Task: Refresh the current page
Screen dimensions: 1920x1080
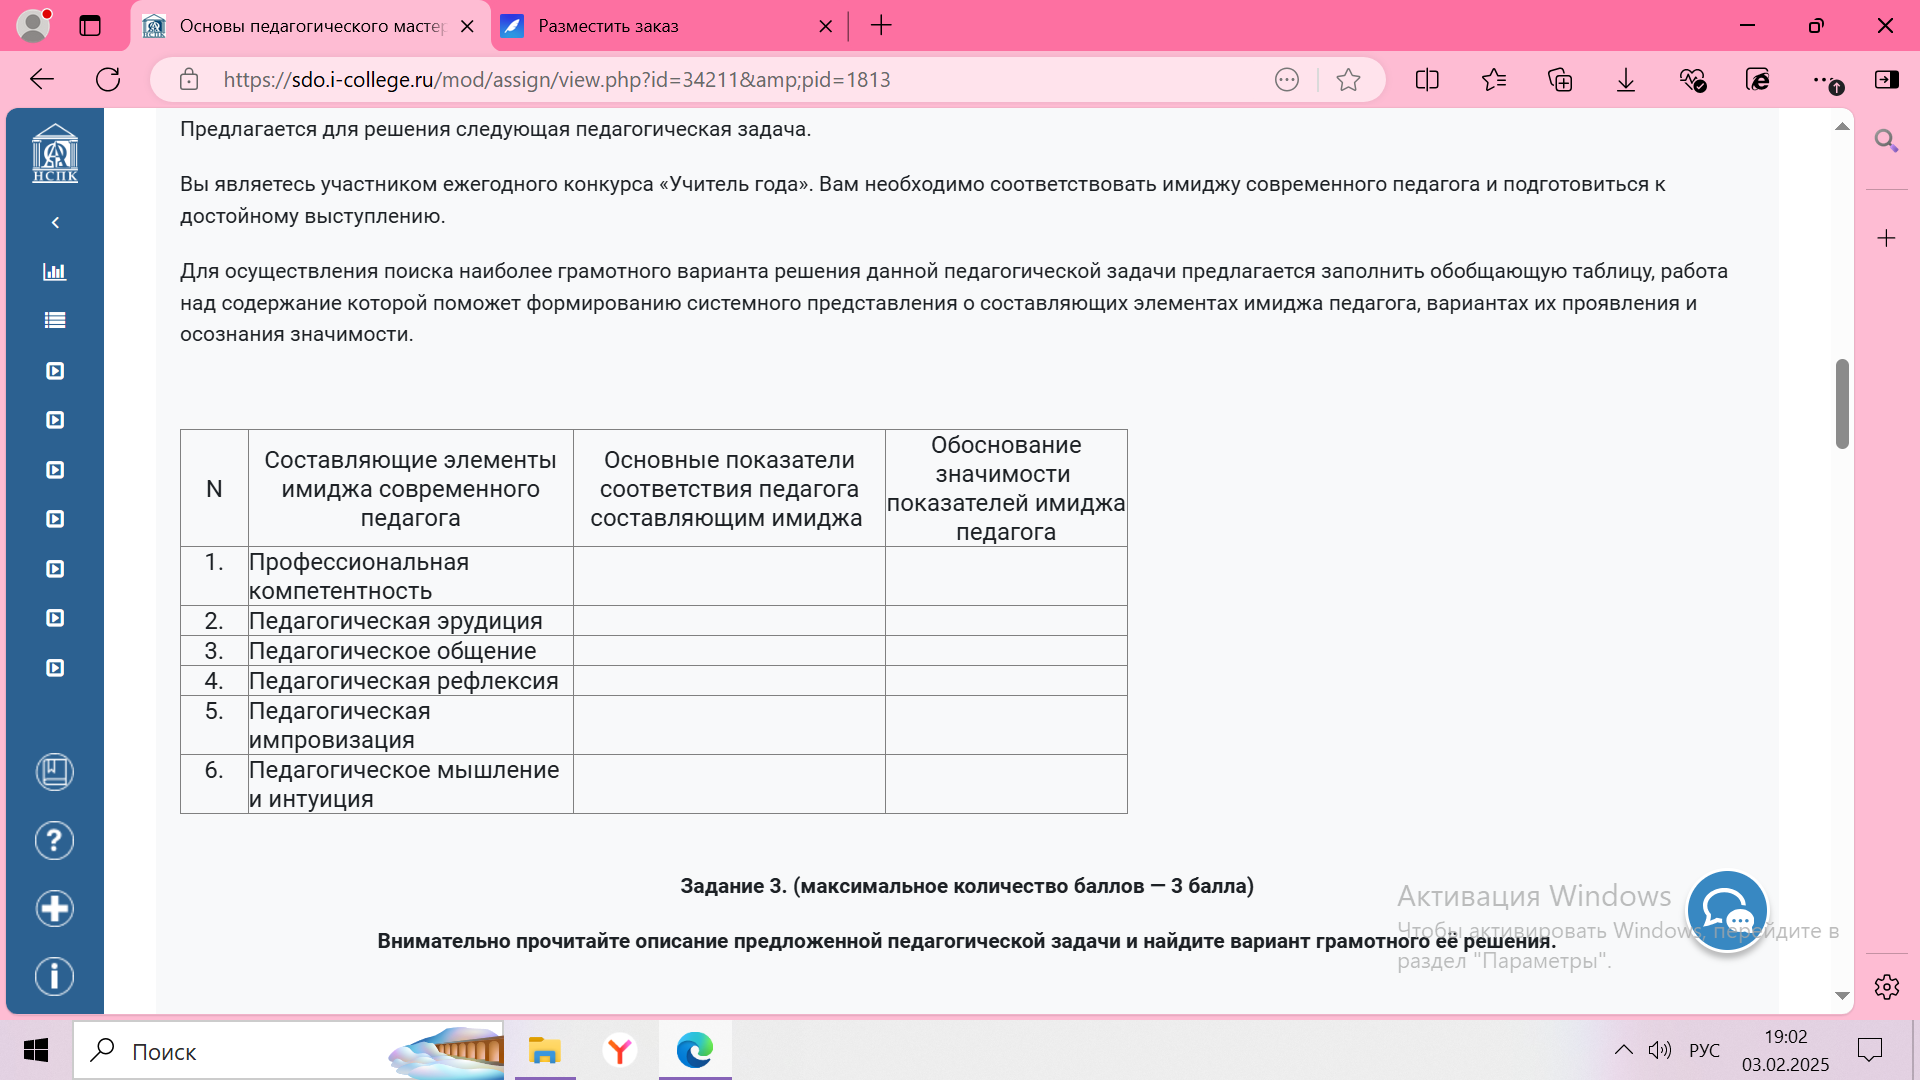Action: pos(108,80)
